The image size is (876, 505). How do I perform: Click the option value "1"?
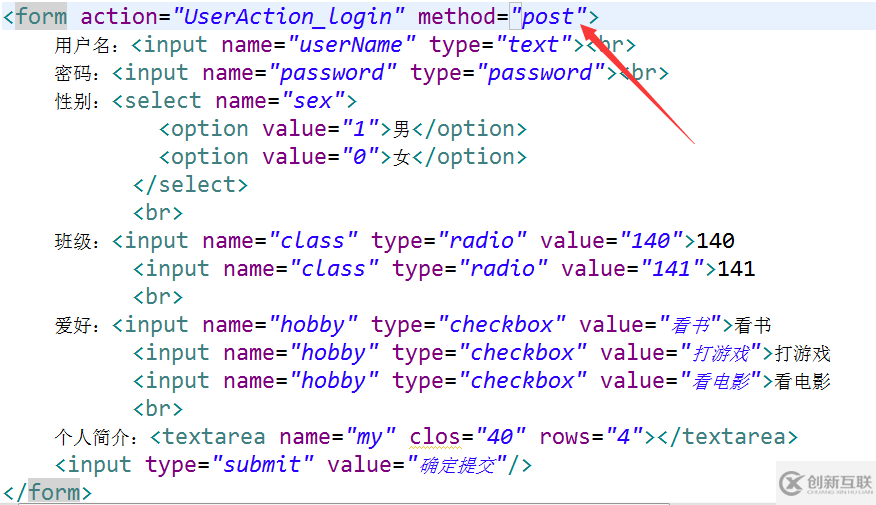360,128
